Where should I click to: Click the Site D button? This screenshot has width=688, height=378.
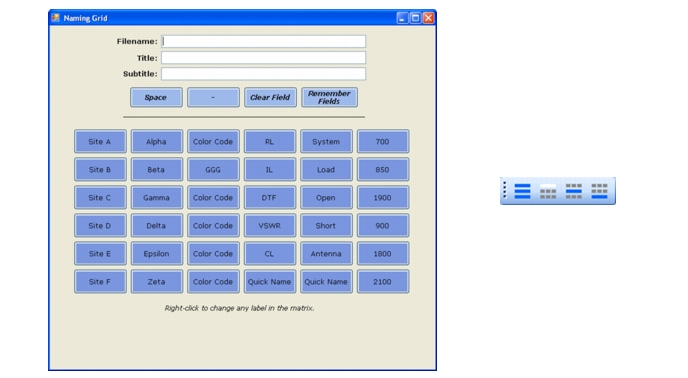click(x=100, y=226)
